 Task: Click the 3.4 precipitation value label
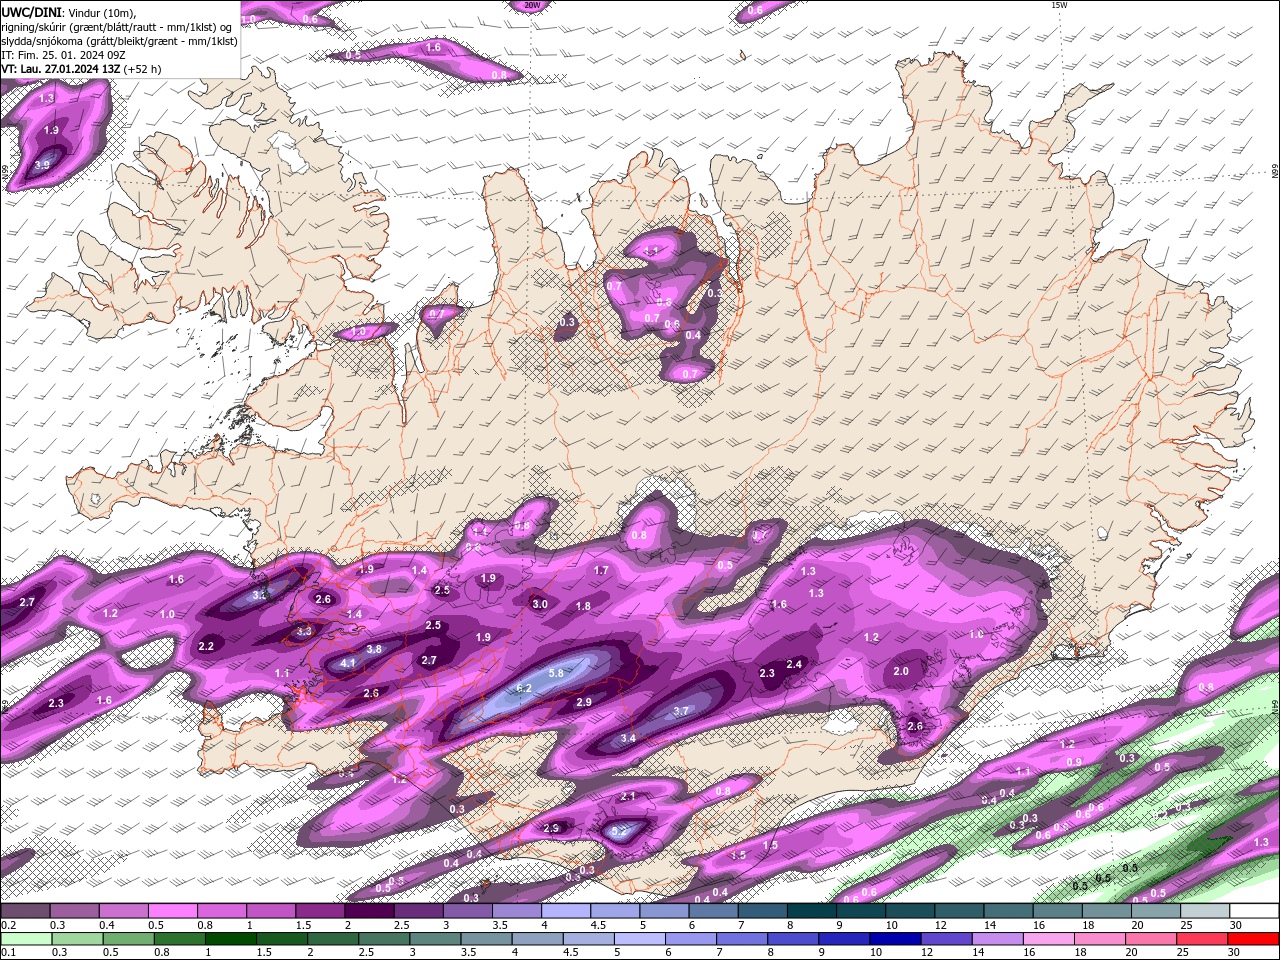[628, 738]
